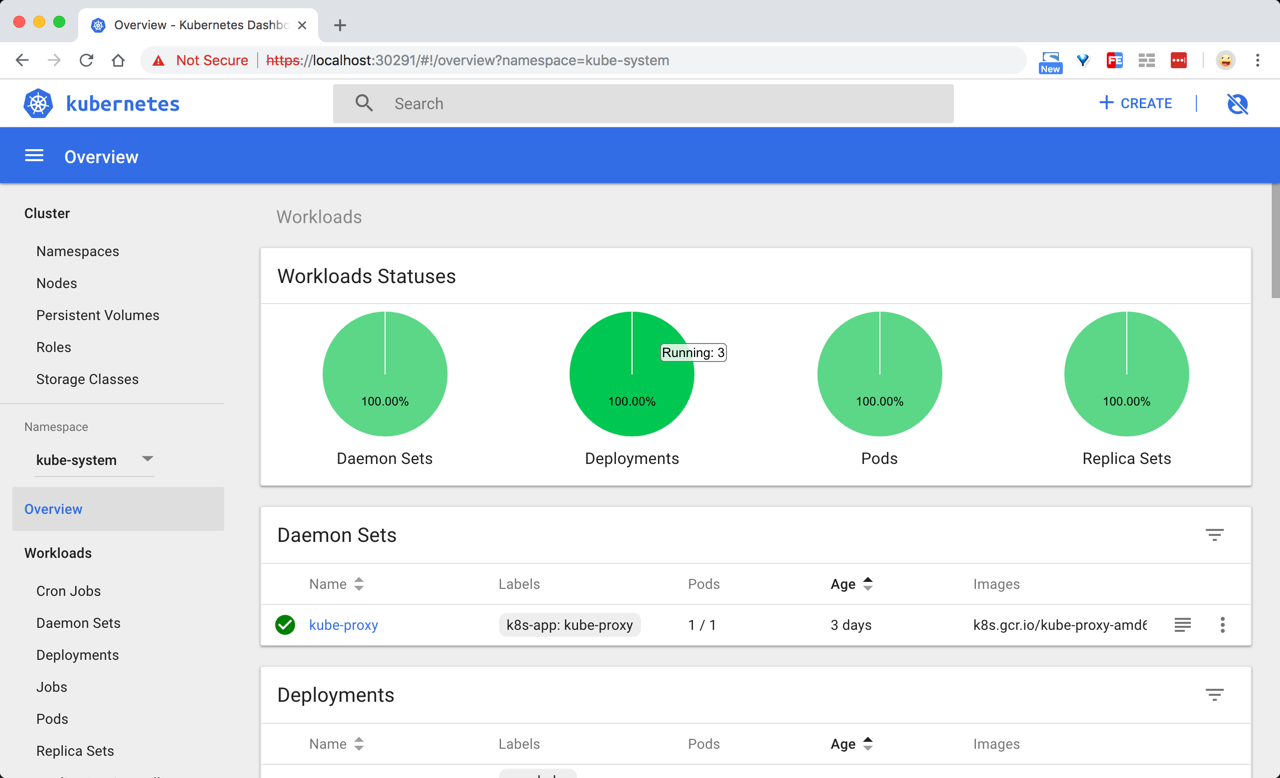The image size is (1280, 778).
Task: Open Daemon Sets in sidebar
Action: coord(79,623)
